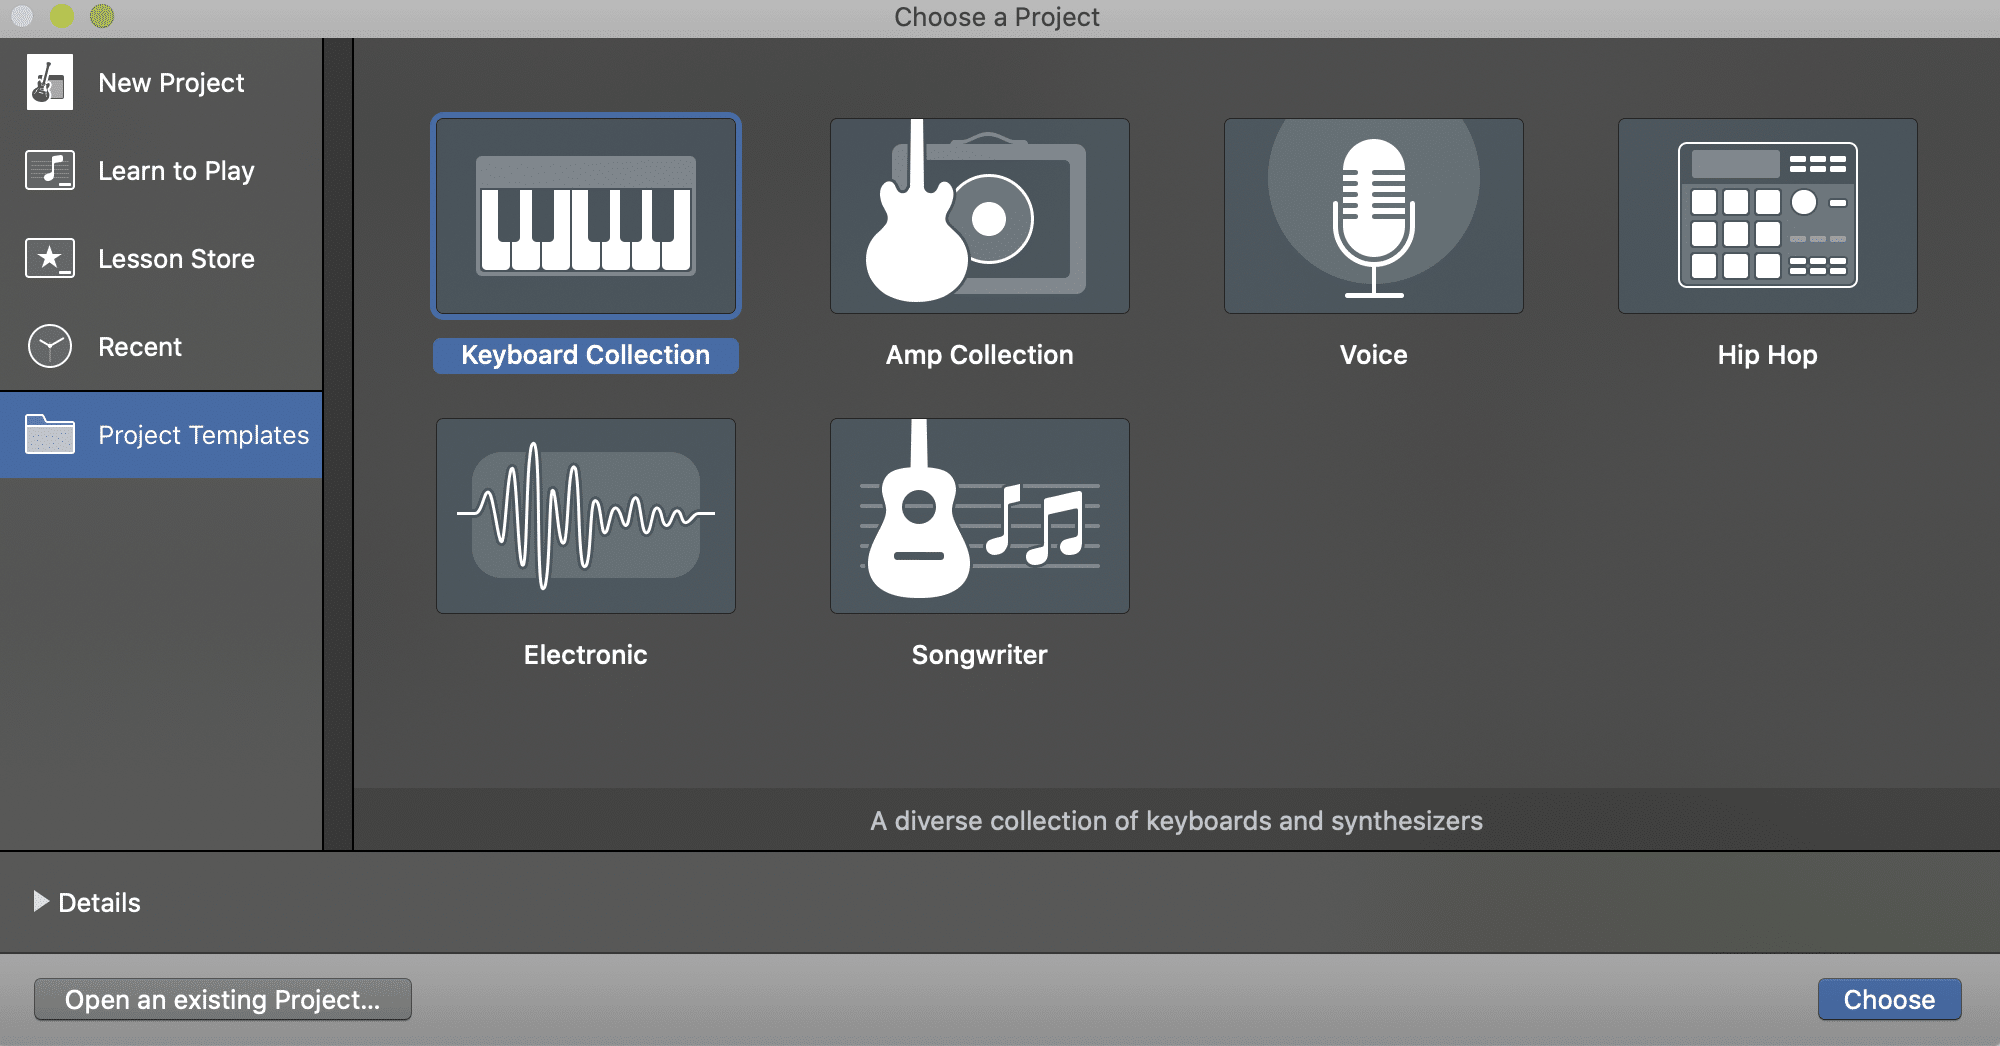2000x1046 pixels.
Task: Switch to the Recent section
Action: [x=140, y=346]
